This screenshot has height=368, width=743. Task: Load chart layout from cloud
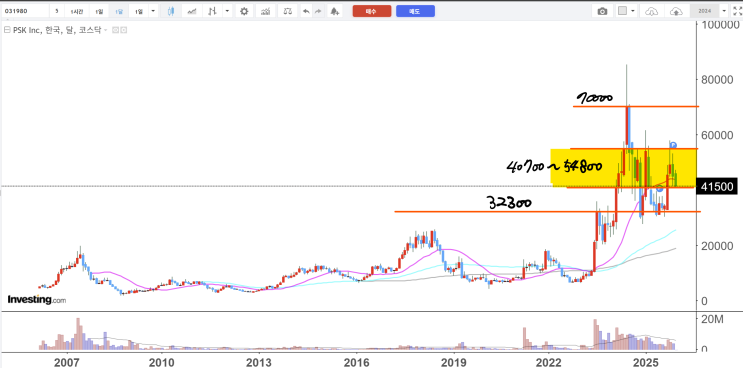click(x=652, y=11)
